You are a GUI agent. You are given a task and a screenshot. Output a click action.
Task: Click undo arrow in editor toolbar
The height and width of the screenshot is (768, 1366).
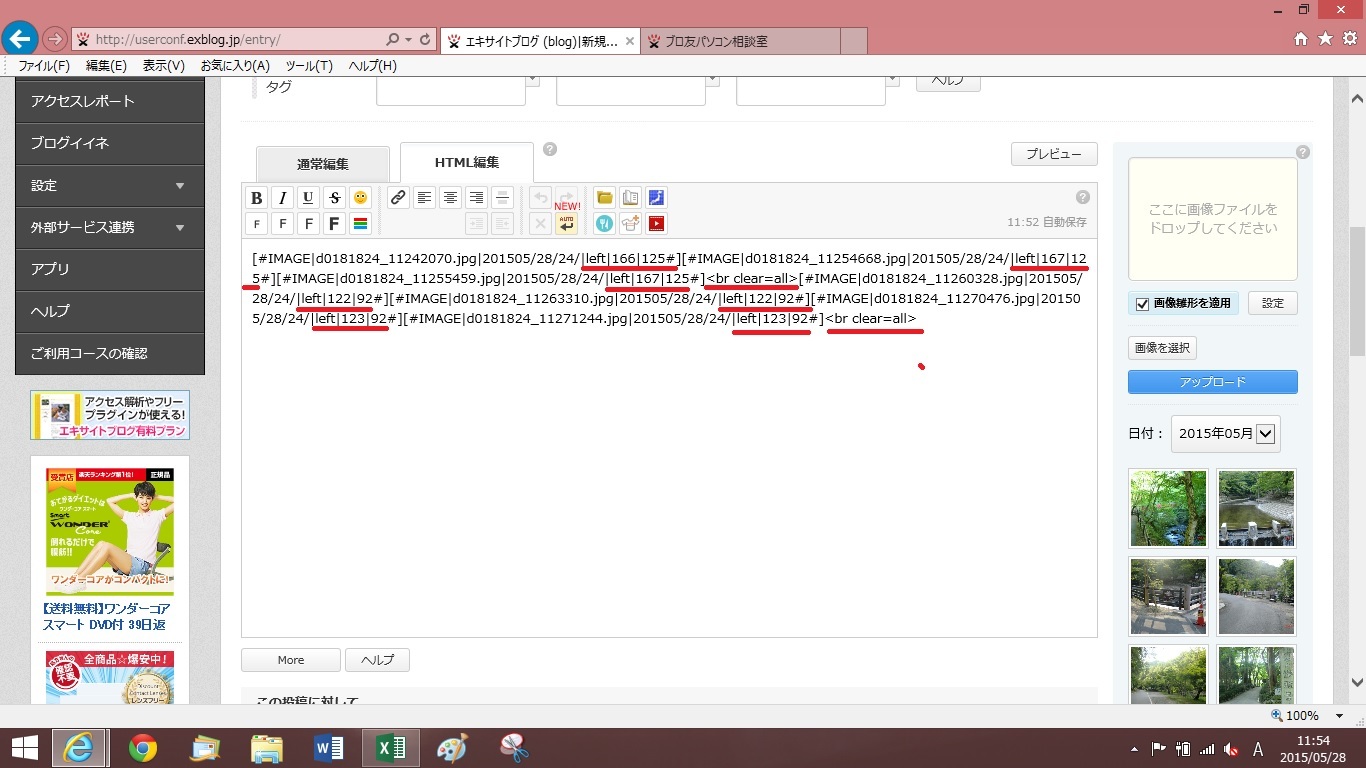pos(540,198)
